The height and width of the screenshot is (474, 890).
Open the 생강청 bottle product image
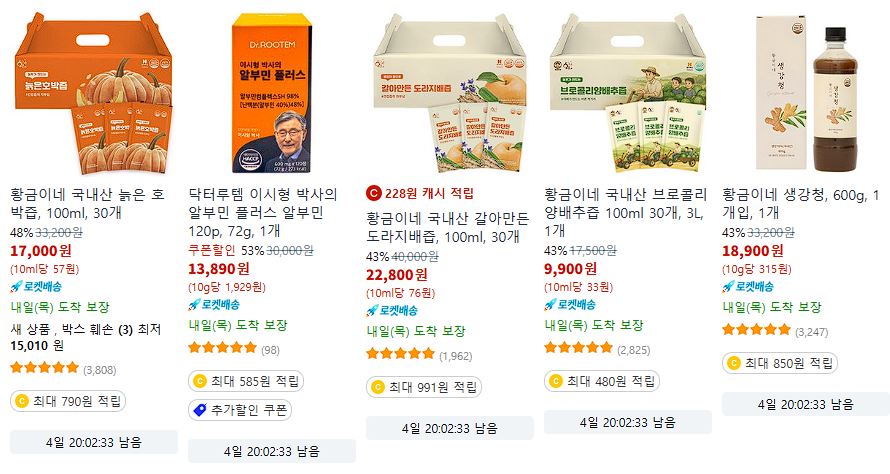point(806,94)
